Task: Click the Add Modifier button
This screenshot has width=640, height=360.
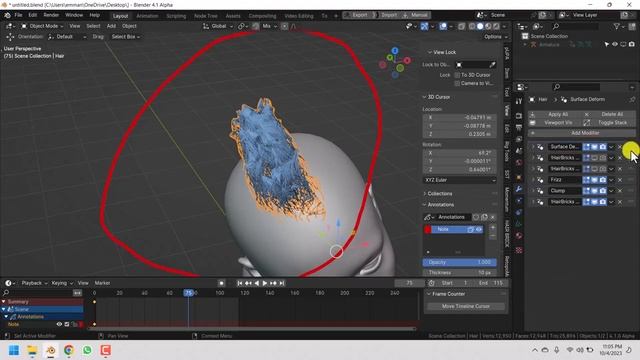Action: tap(582, 133)
